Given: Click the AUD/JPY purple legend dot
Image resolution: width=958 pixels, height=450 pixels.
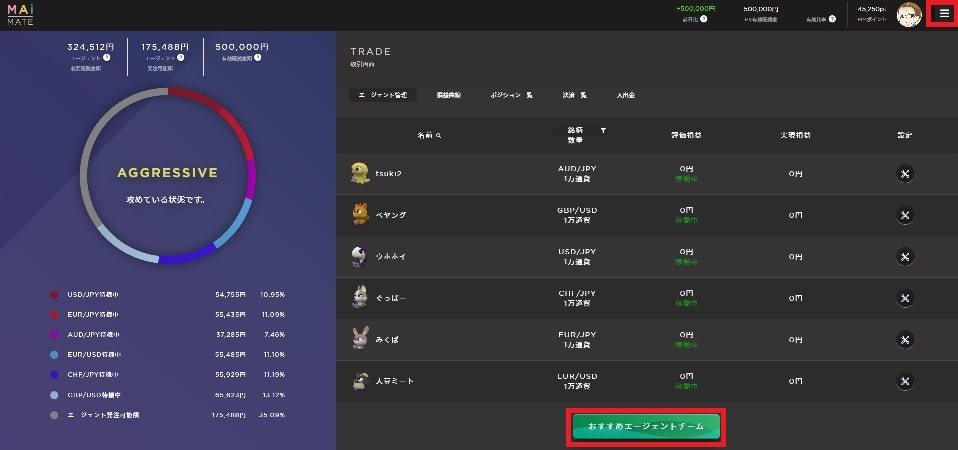Looking at the screenshot, I should point(54,335).
